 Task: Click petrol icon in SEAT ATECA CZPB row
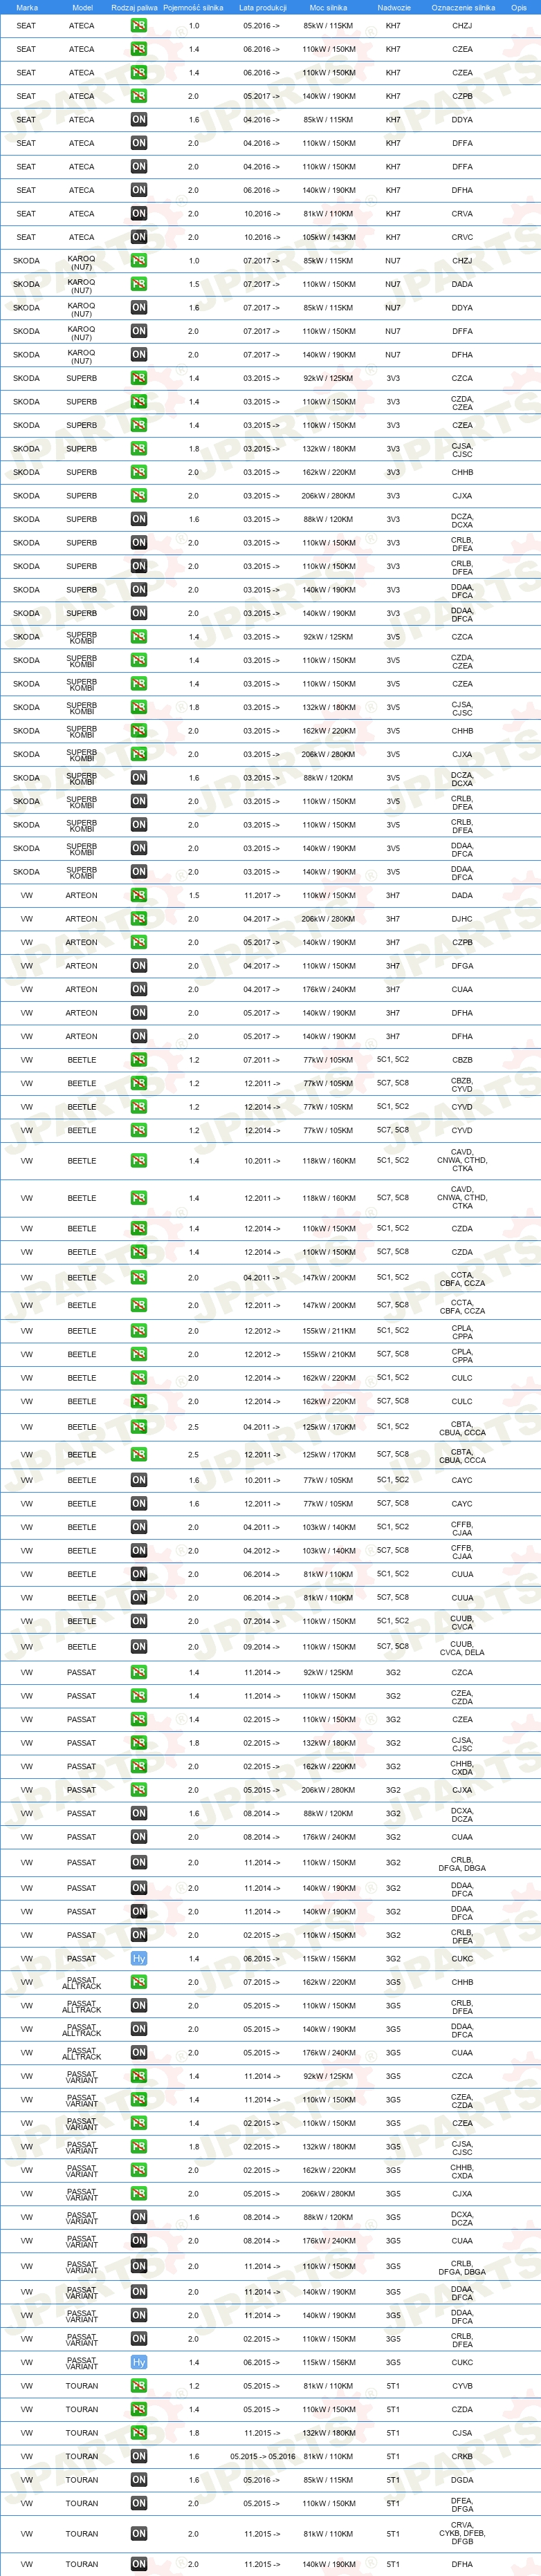click(139, 96)
